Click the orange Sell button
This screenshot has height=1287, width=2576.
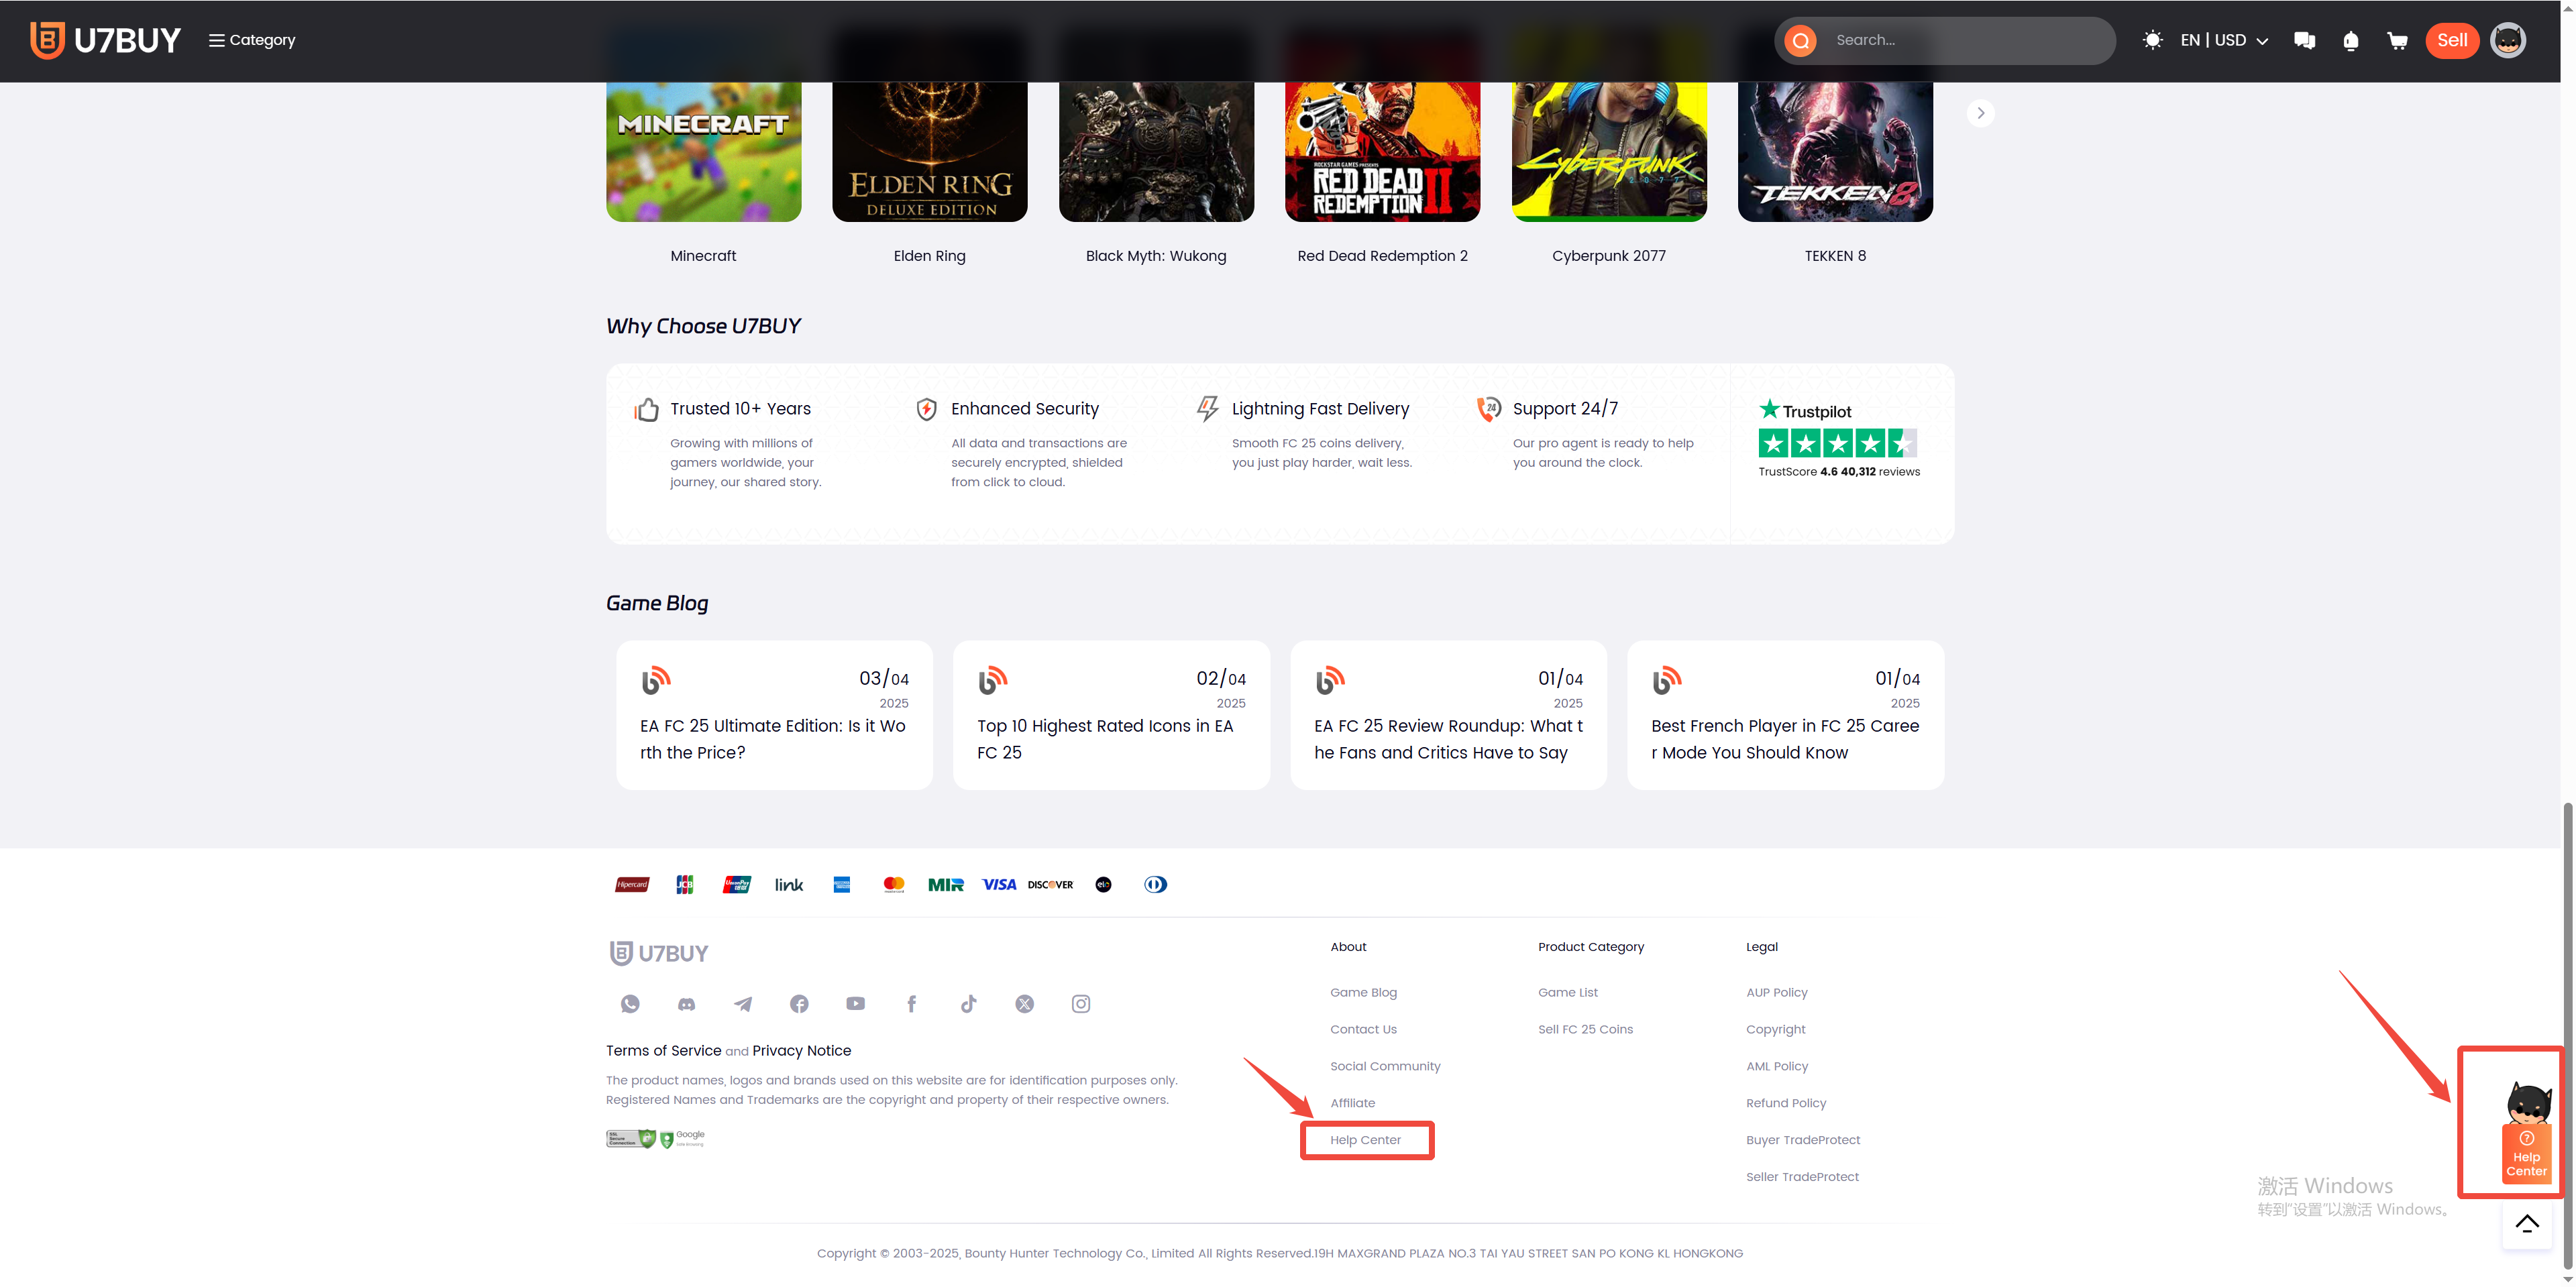point(2451,41)
